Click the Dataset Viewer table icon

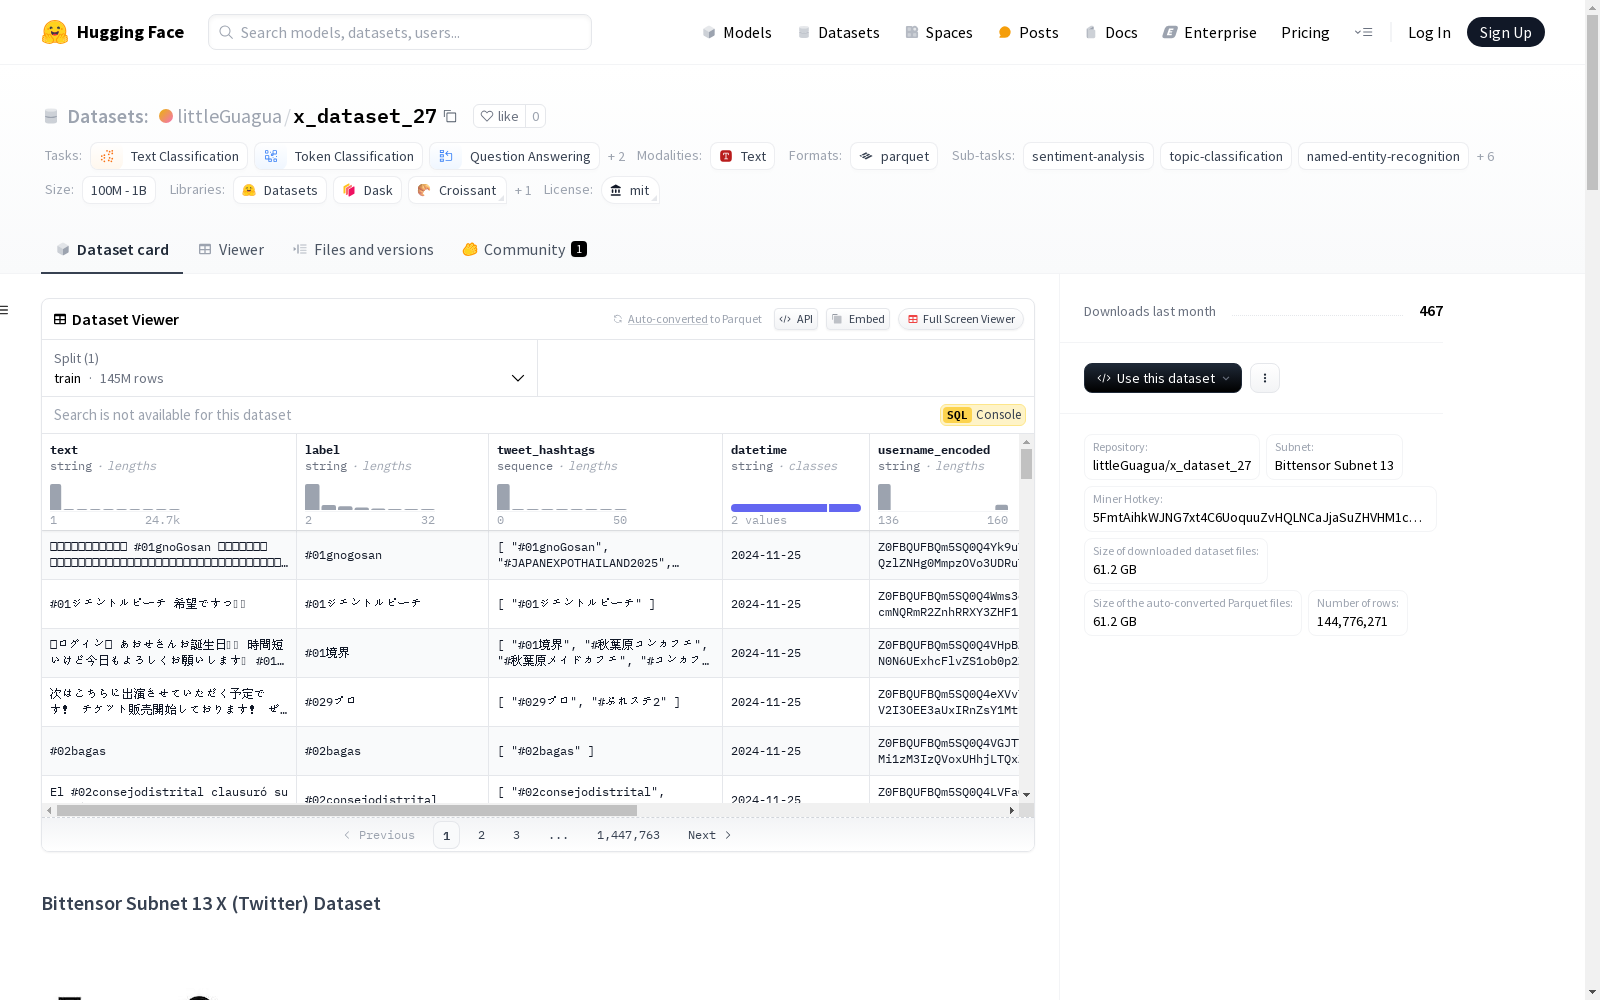coord(60,319)
